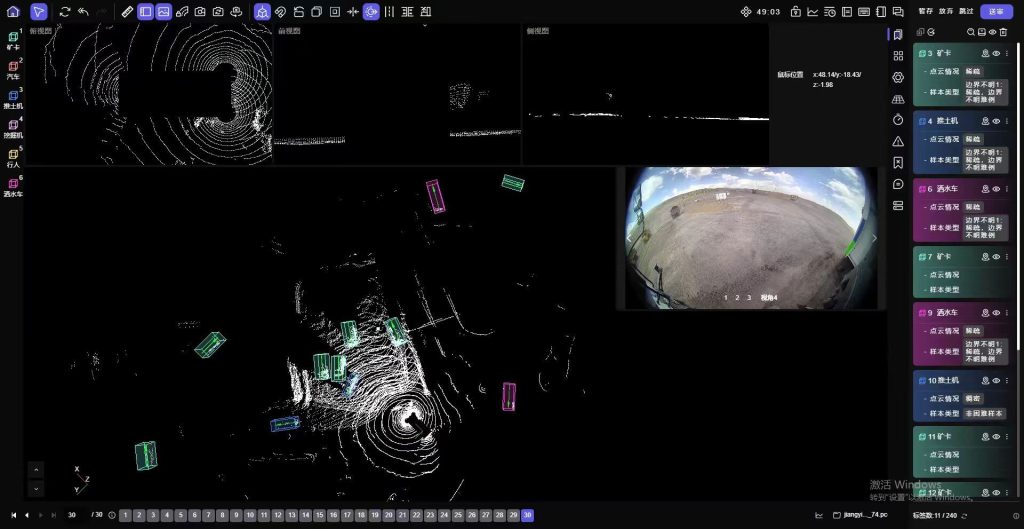Select the ruler measurement tool
The width and height of the screenshot is (1024, 529).
(126, 12)
